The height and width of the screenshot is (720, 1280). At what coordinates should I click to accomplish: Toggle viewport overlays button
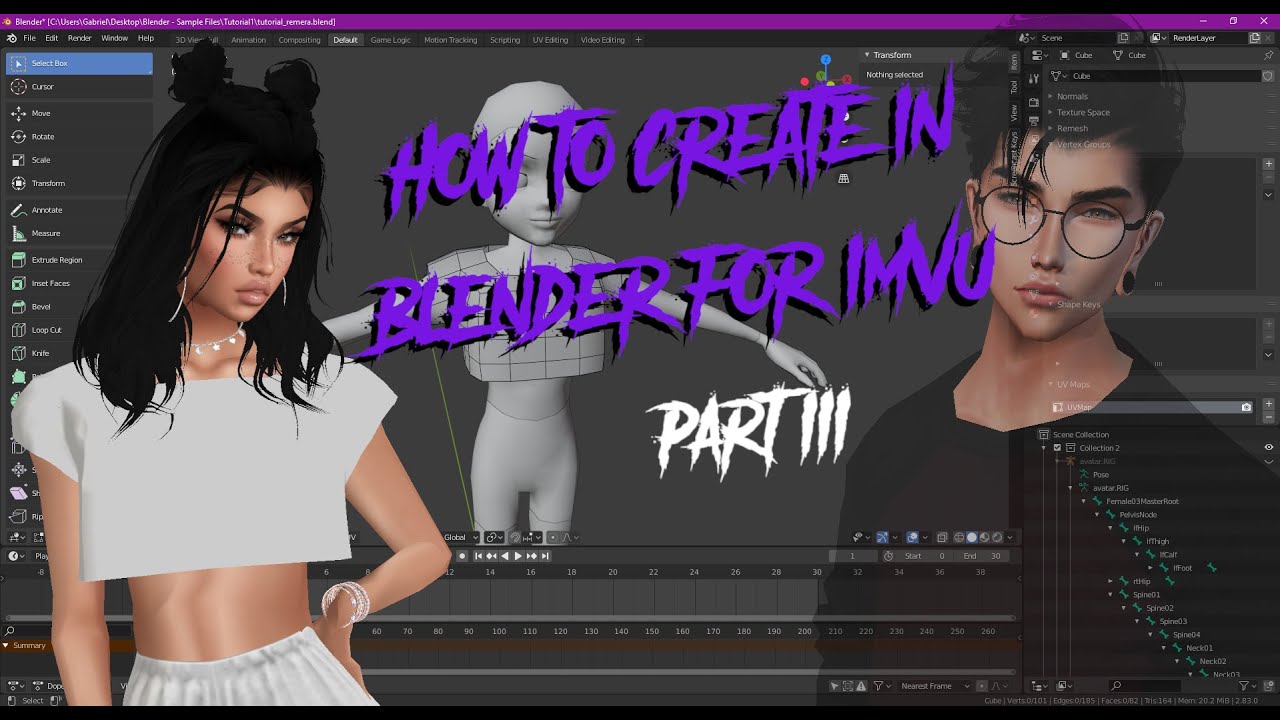coord(912,537)
